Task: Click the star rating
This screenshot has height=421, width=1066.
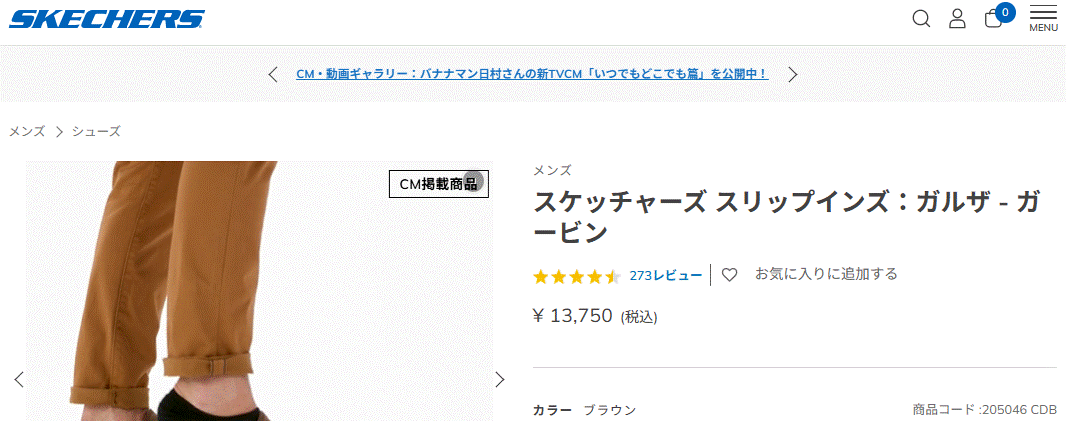Action: pos(577,276)
